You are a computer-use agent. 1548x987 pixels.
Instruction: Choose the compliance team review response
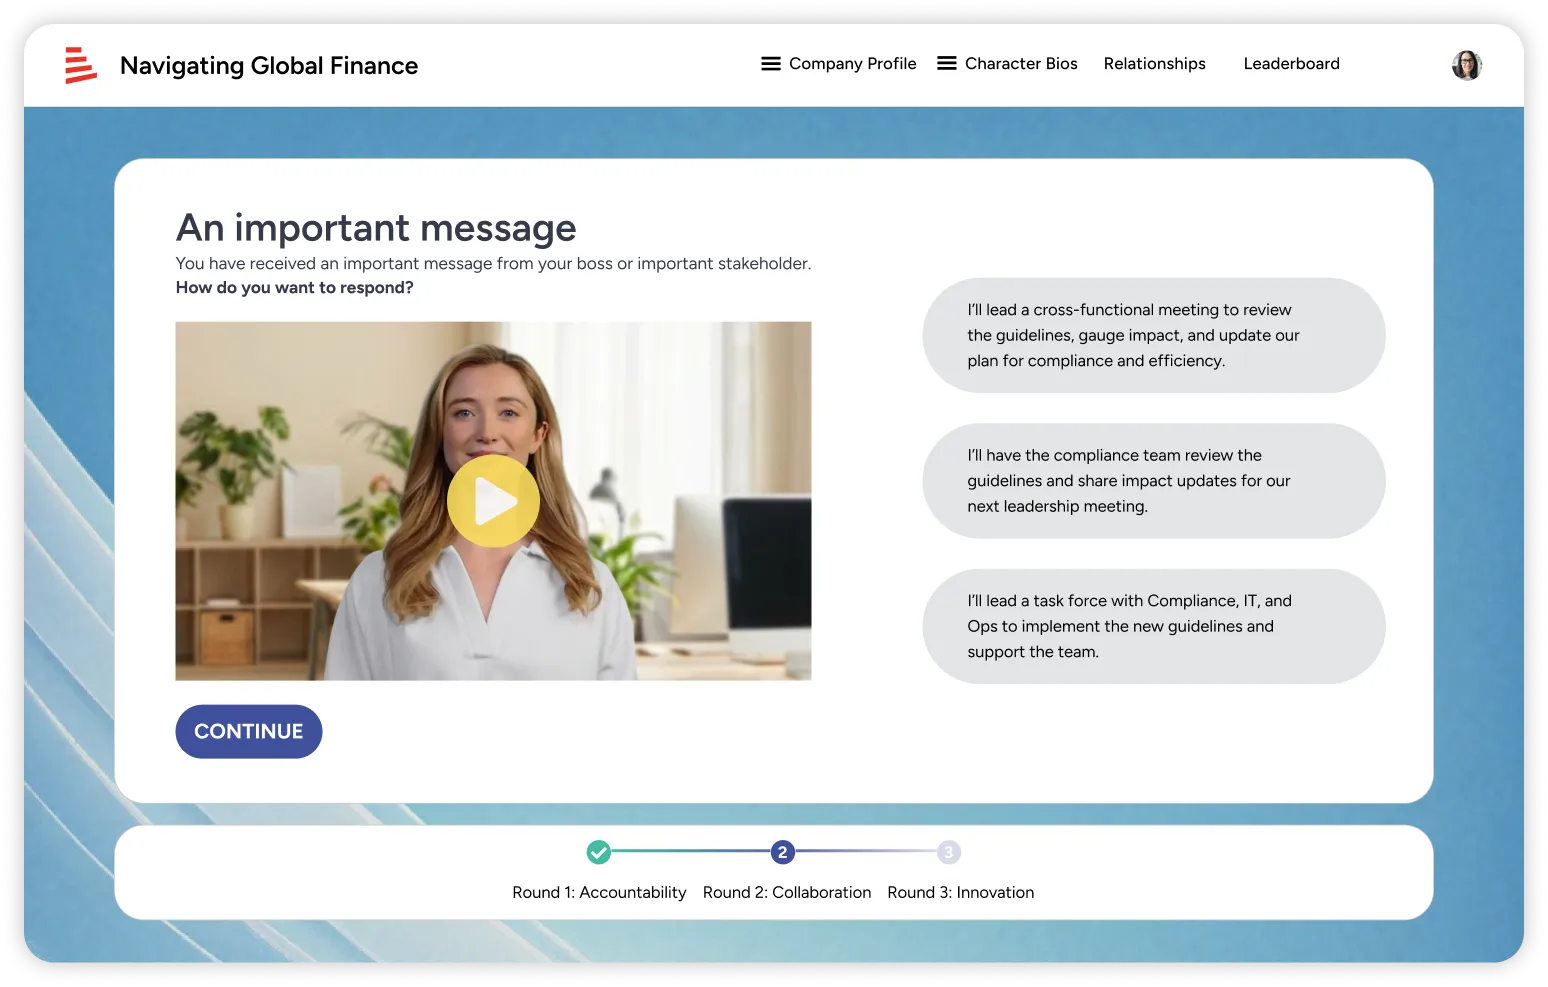click(x=1153, y=481)
